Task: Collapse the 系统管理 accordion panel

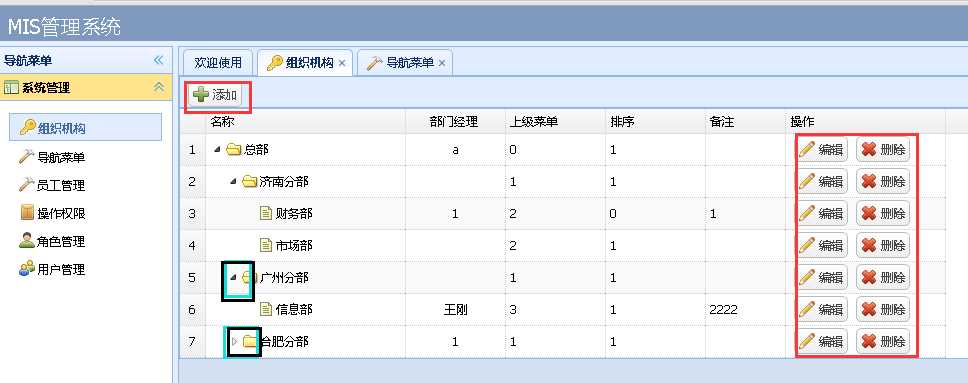Action: tap(159, 87)
